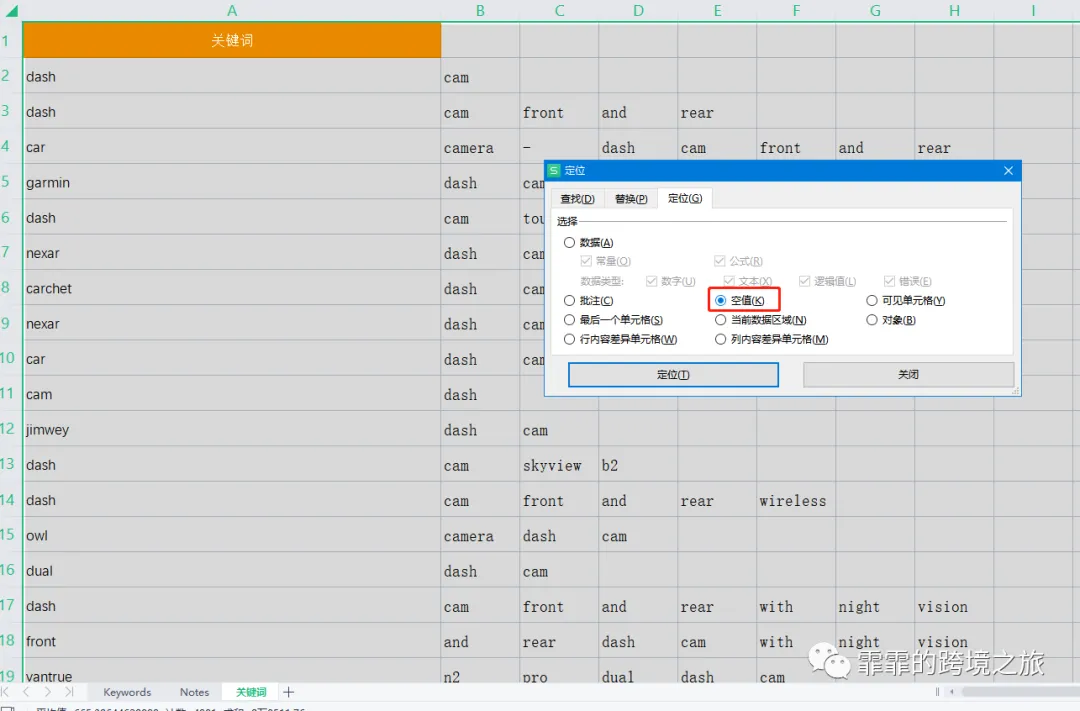
Task: Open the 定位(G) tab in the dialog
Action: point(685,198)
